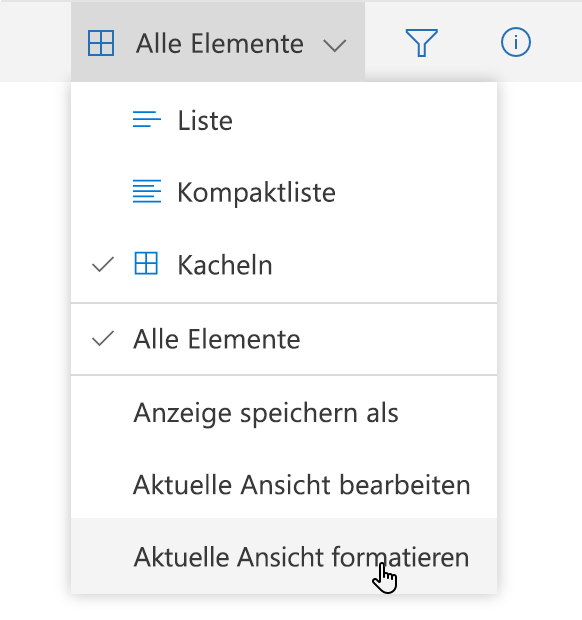Select Aktuelle Ansicht formatieren
Image resolution: width=582 pixels, height=620 pixels.
tap(284, 556)
